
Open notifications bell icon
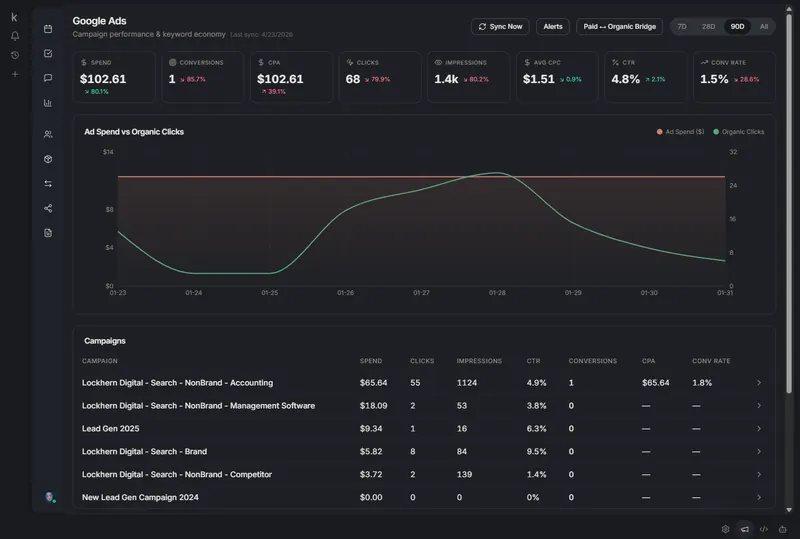coord(15,36)
